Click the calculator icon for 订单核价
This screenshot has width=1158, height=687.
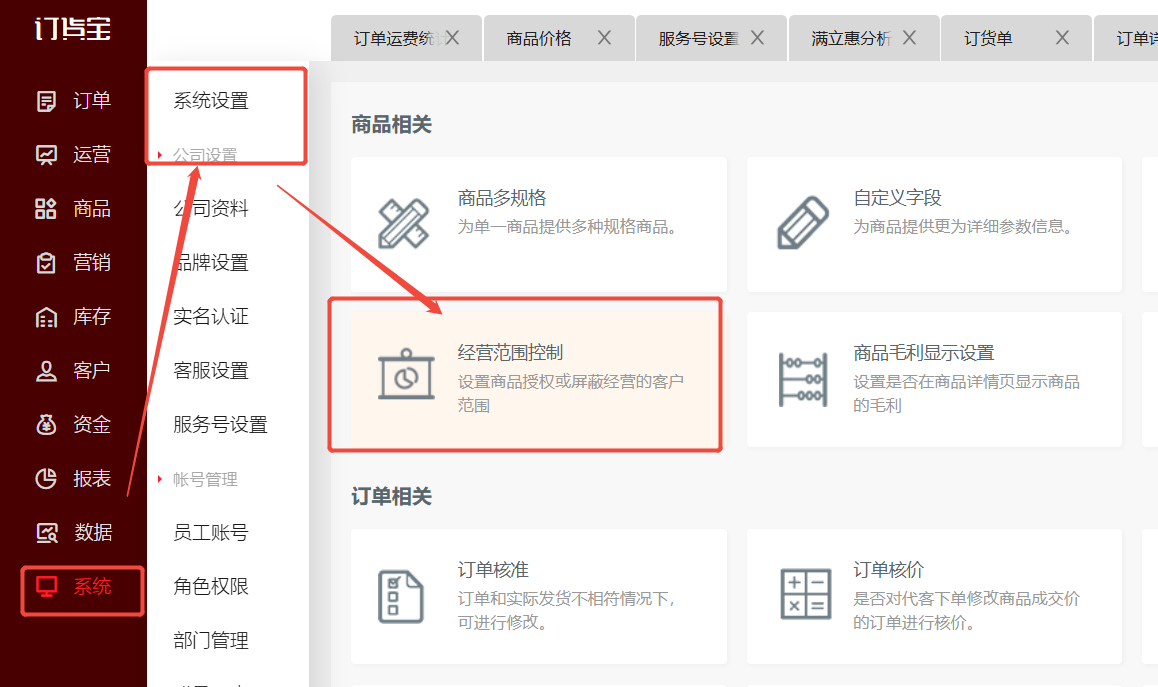tap(805, 593)
